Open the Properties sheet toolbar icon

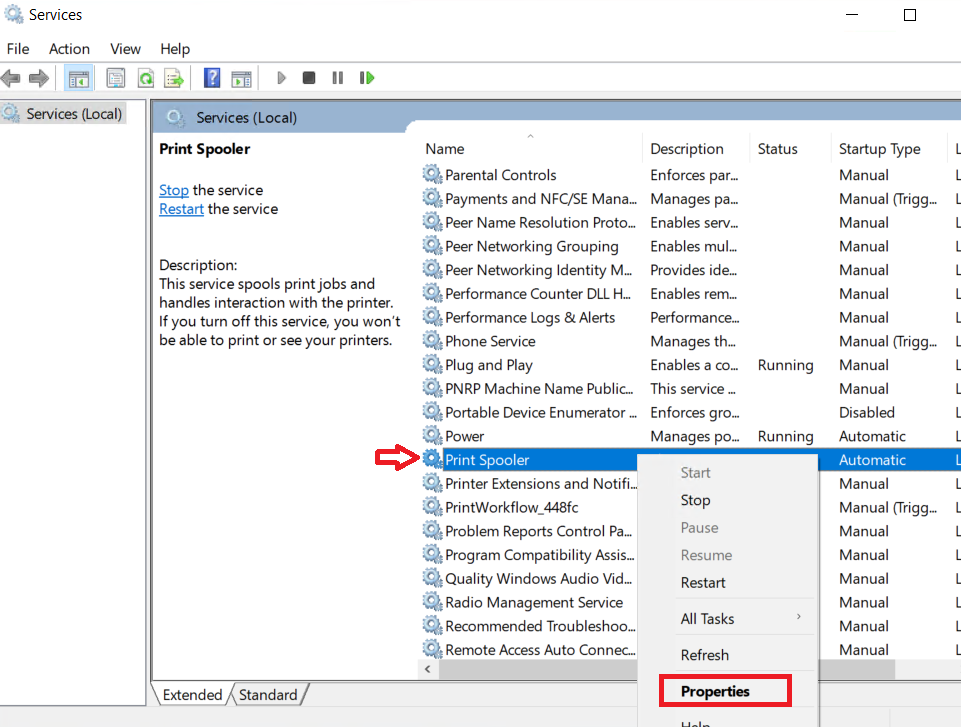tap(116, 78)
